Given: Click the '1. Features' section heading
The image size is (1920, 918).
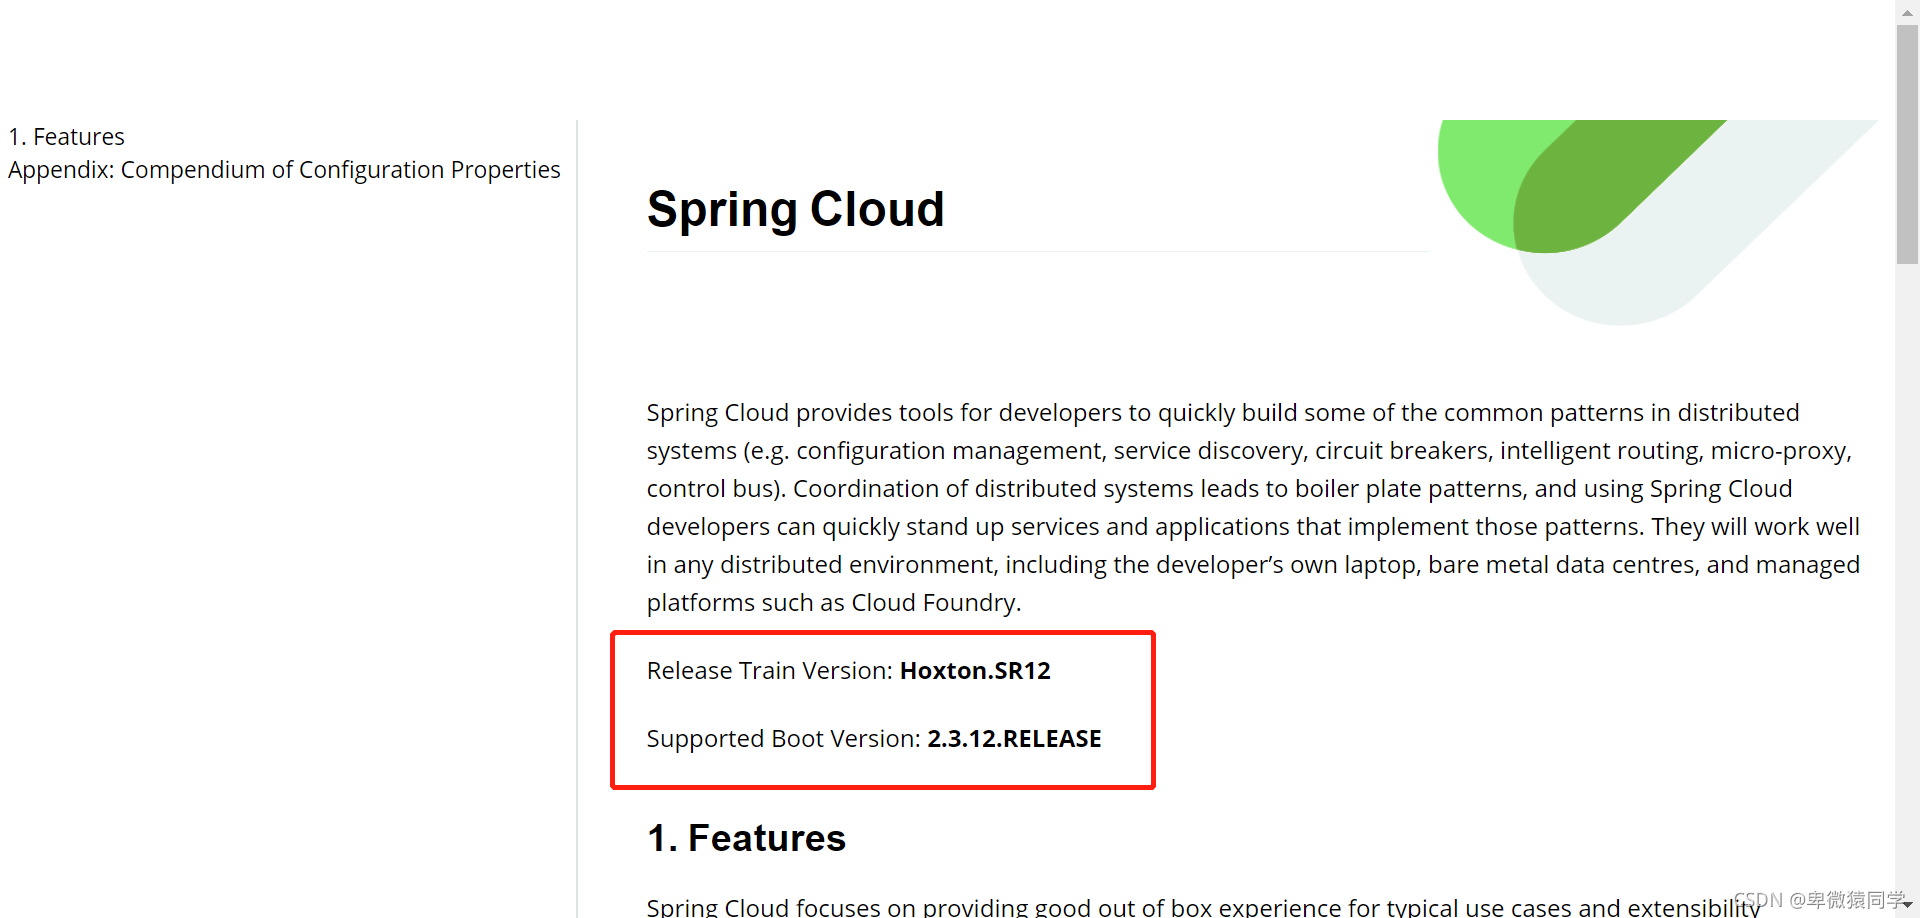Looking at the screenshot, I should point(746,838).
